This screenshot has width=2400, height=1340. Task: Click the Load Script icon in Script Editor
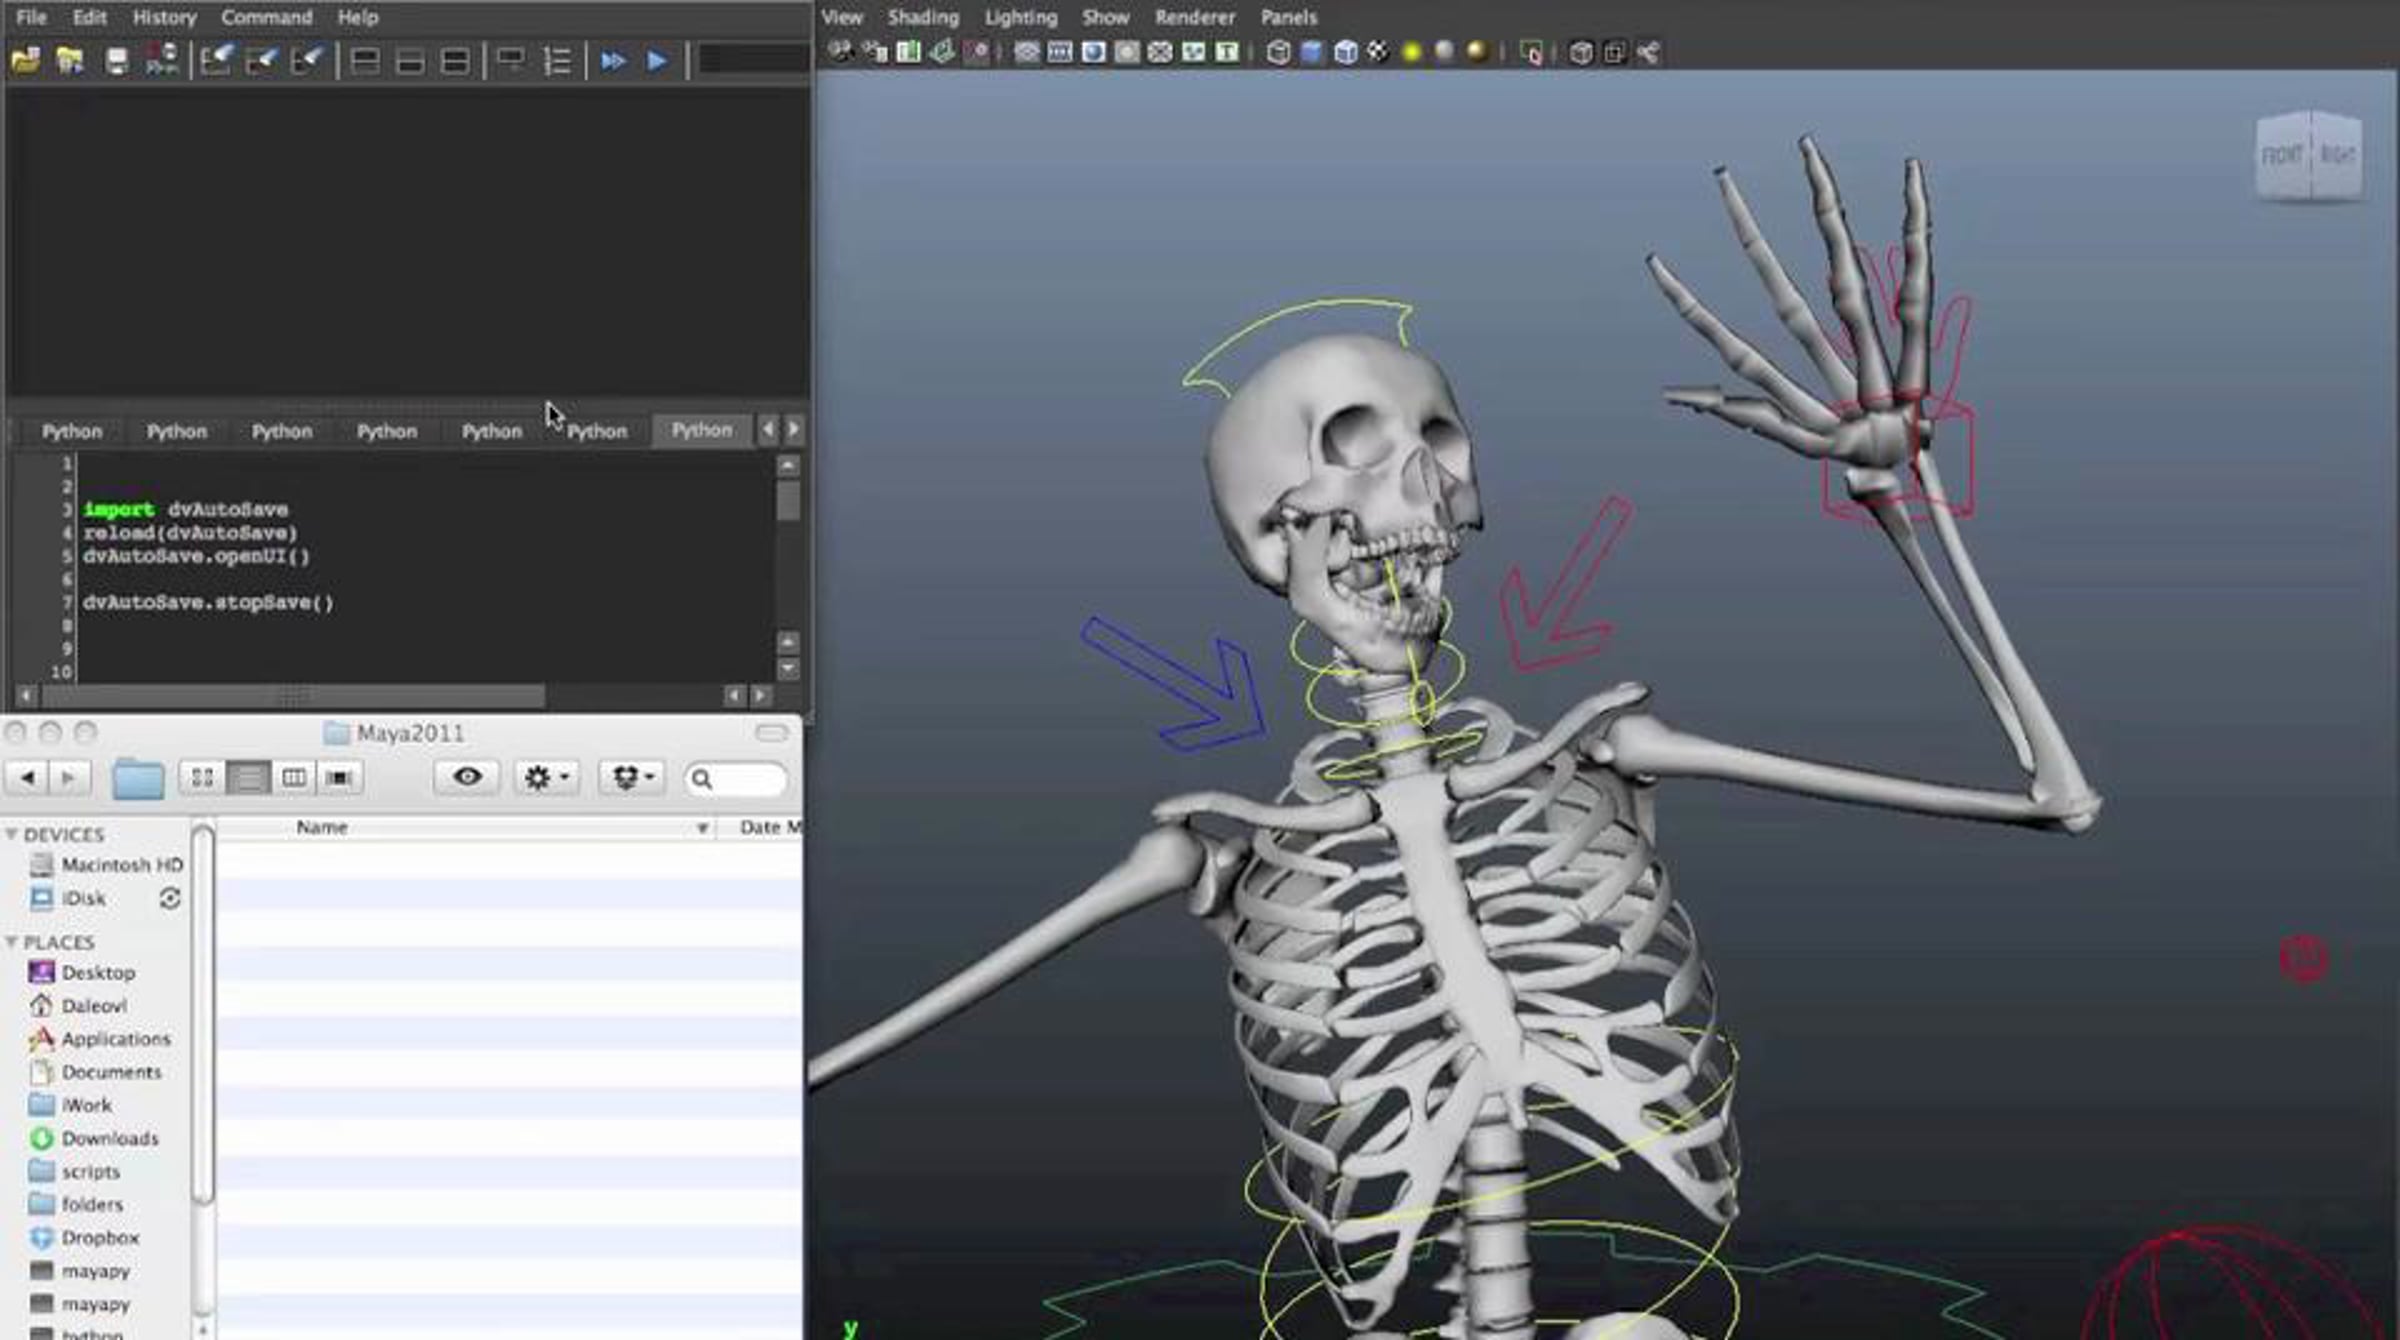click(26, 61)
